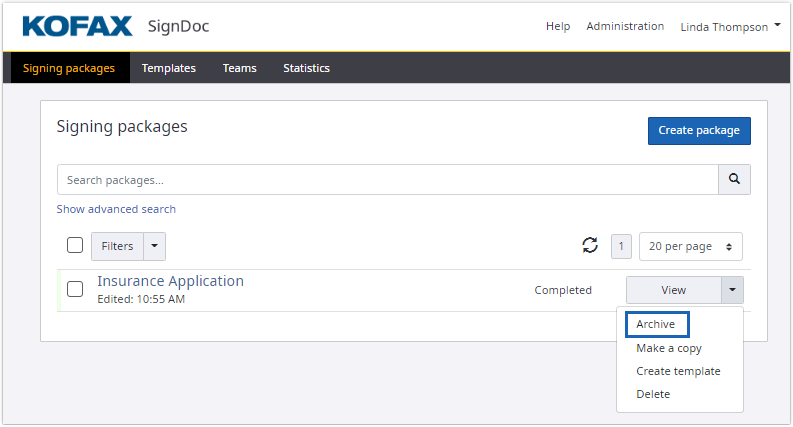Select the Signing packages tab
Viewport: 793px width, 427px height.
point(69,68)
